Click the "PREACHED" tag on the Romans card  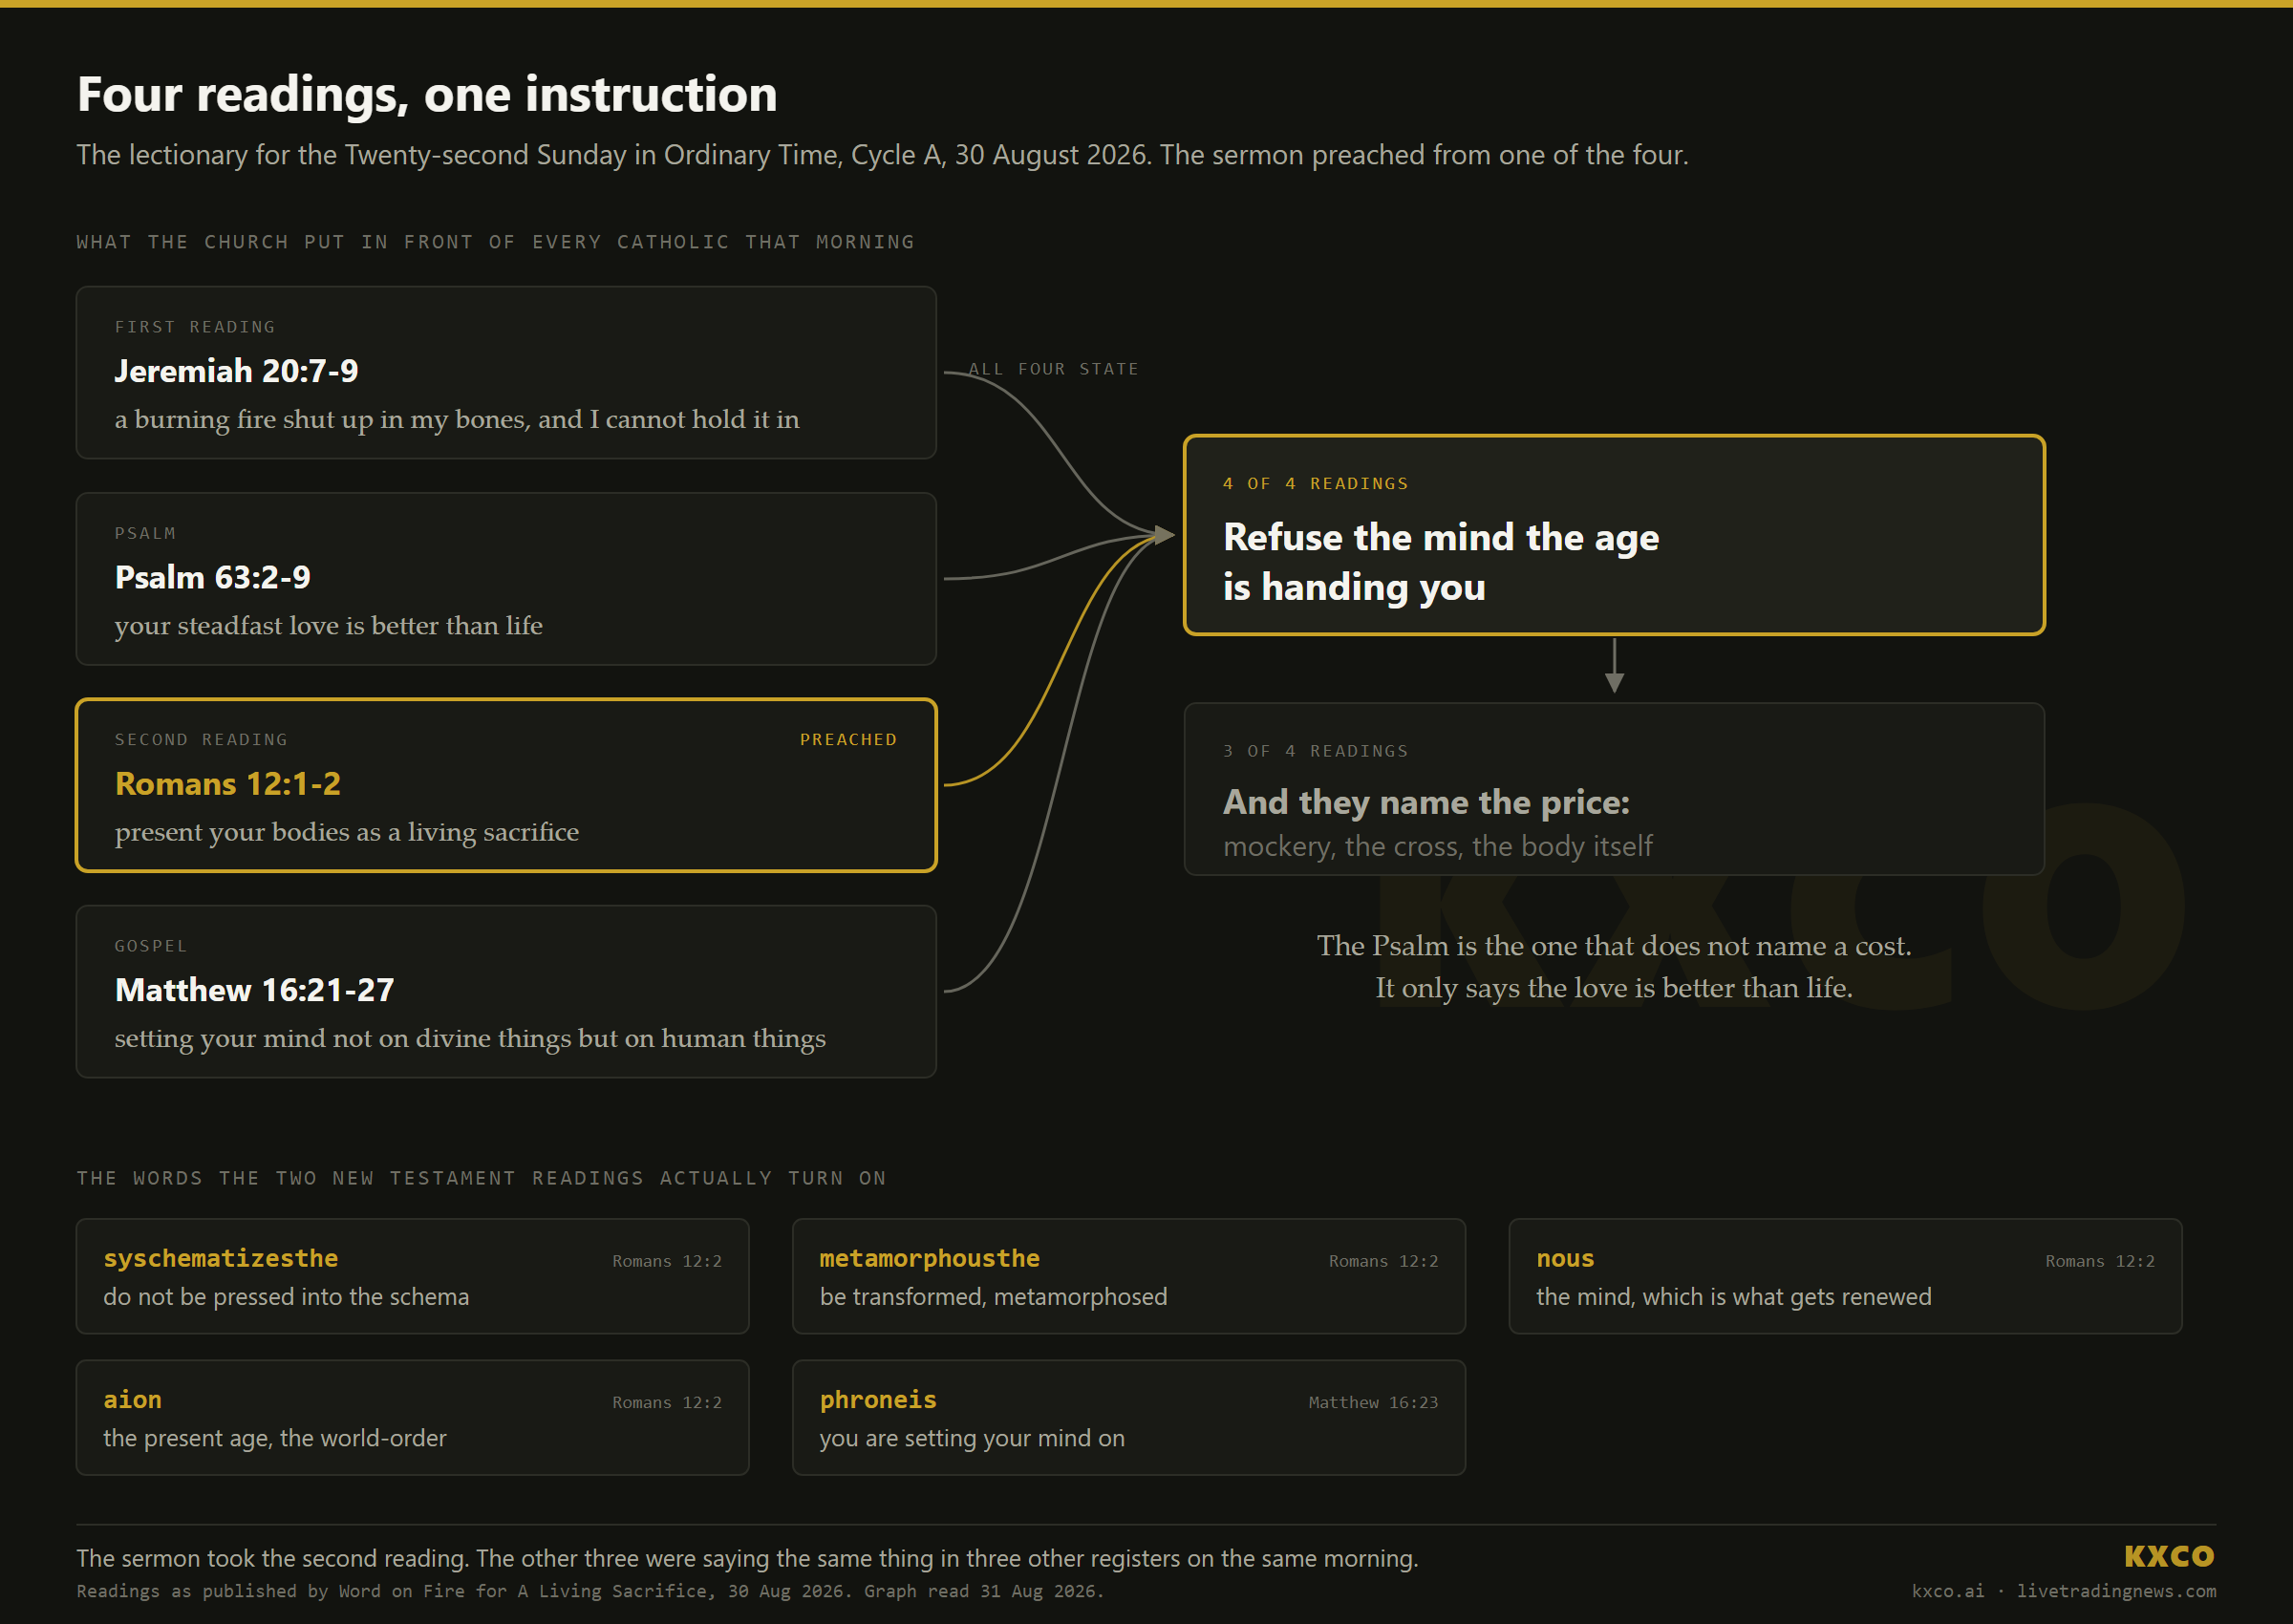848,739
